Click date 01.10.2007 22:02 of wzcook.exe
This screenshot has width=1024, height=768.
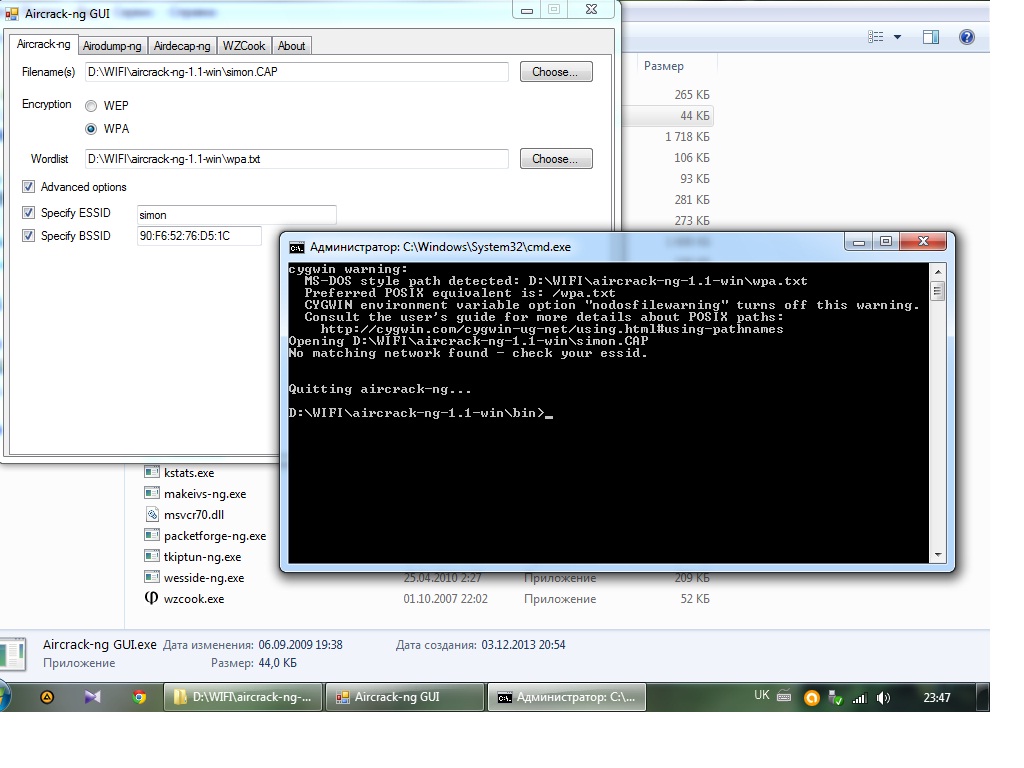445,599
